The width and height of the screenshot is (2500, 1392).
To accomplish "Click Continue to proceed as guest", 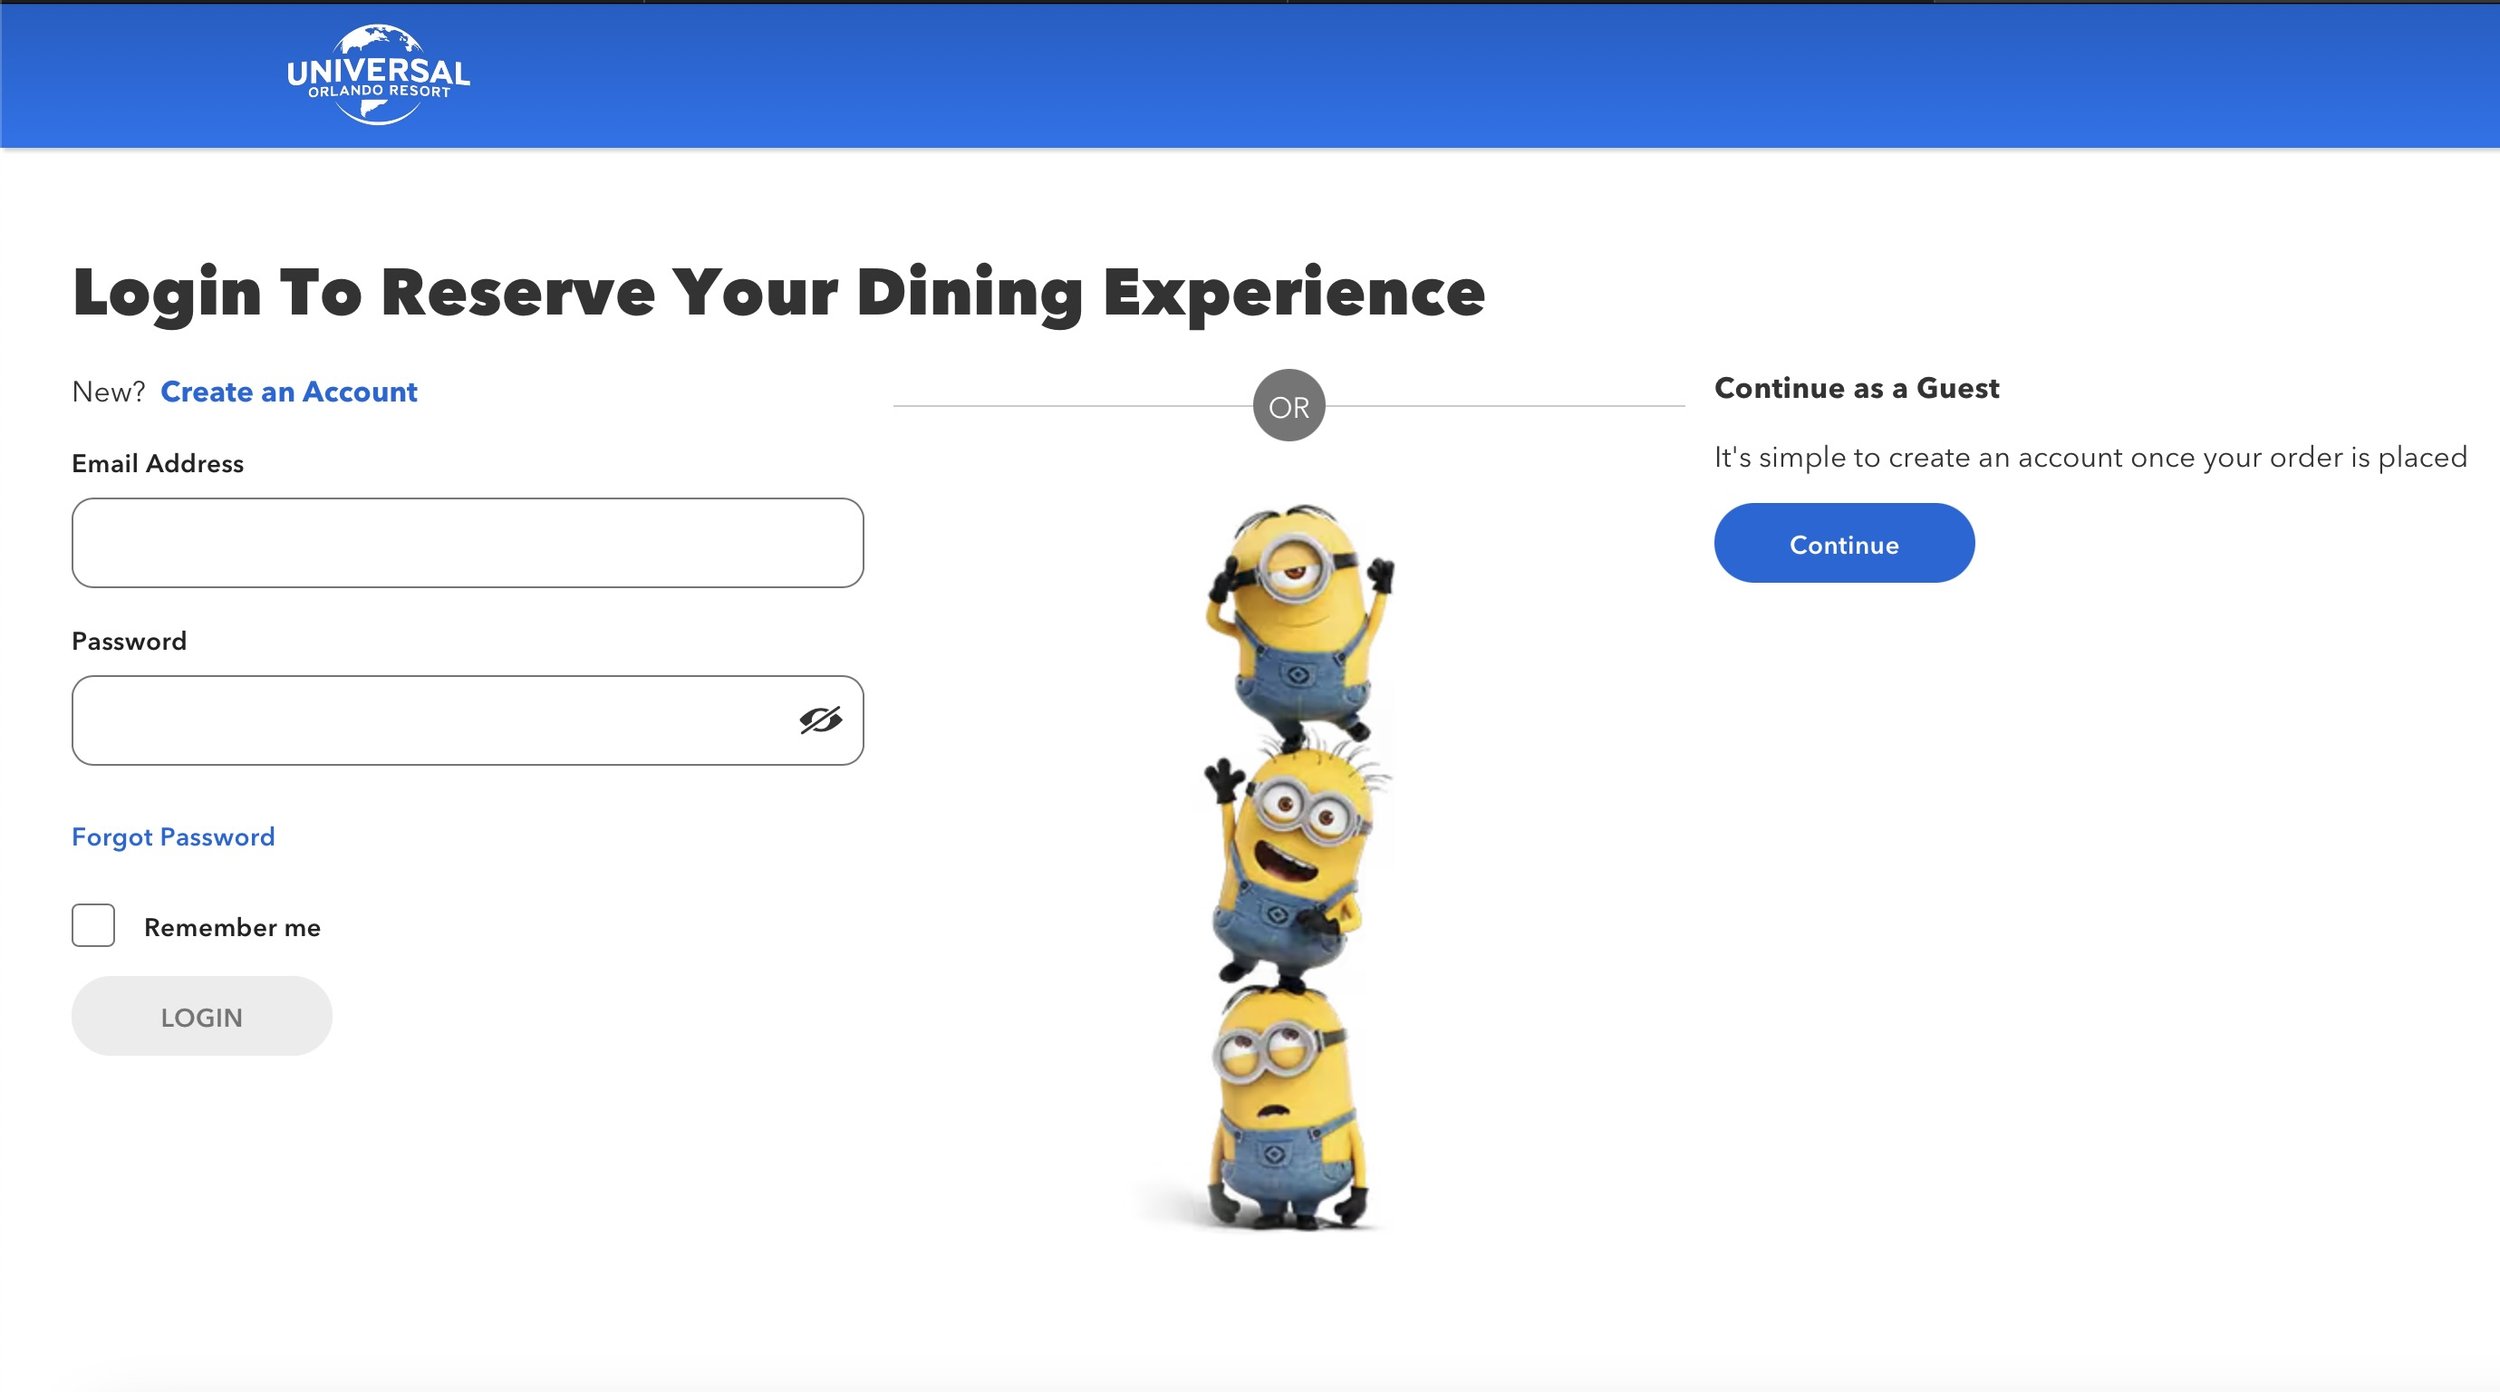I will click(1844, 544).
